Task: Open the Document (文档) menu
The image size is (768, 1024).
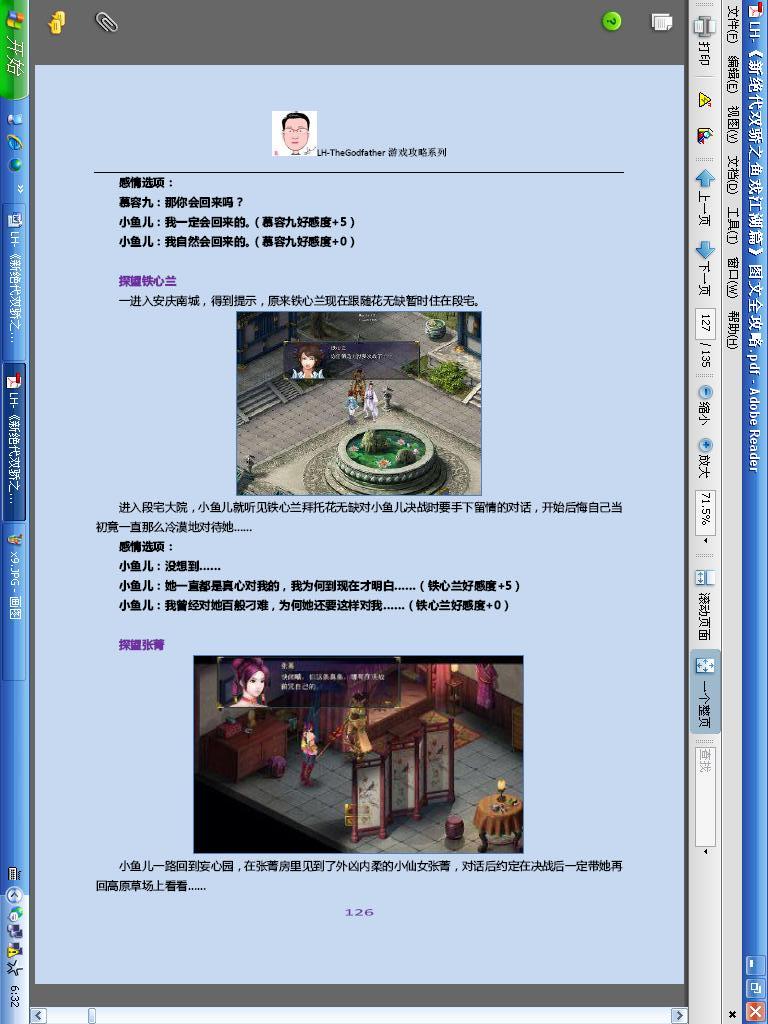Action: tap(733, 175)
